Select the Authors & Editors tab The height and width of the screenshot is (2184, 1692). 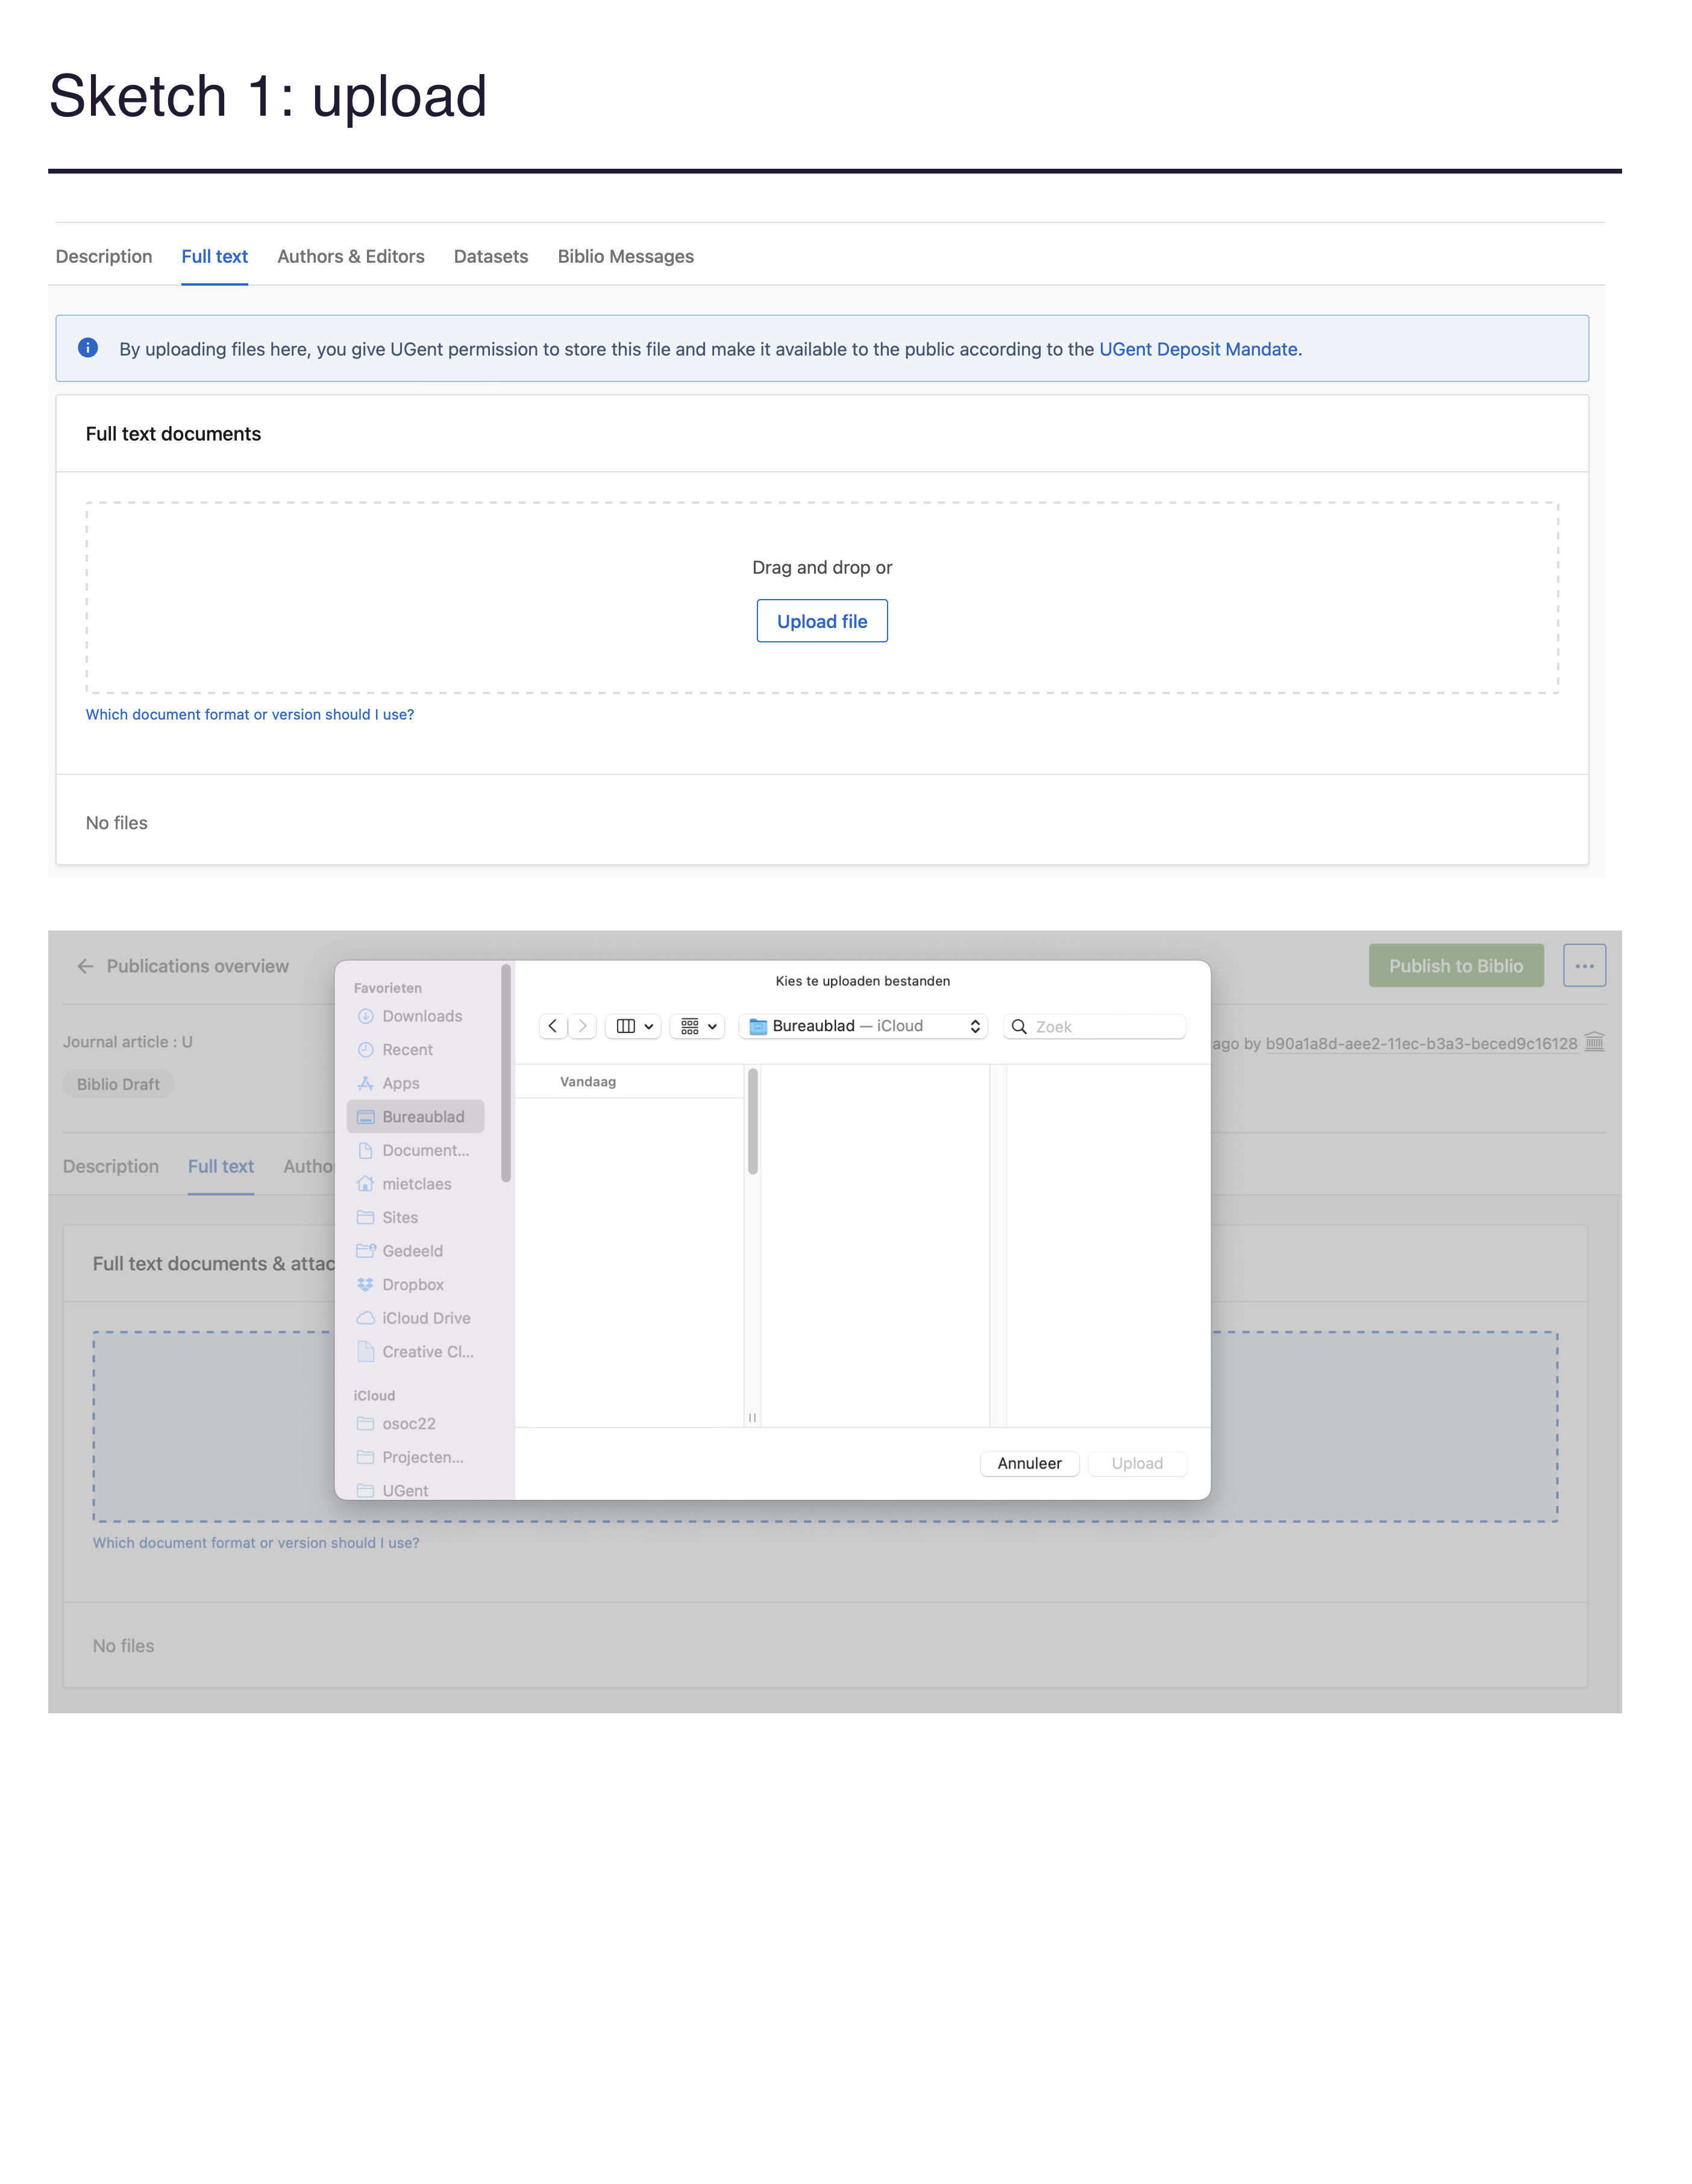351,256
